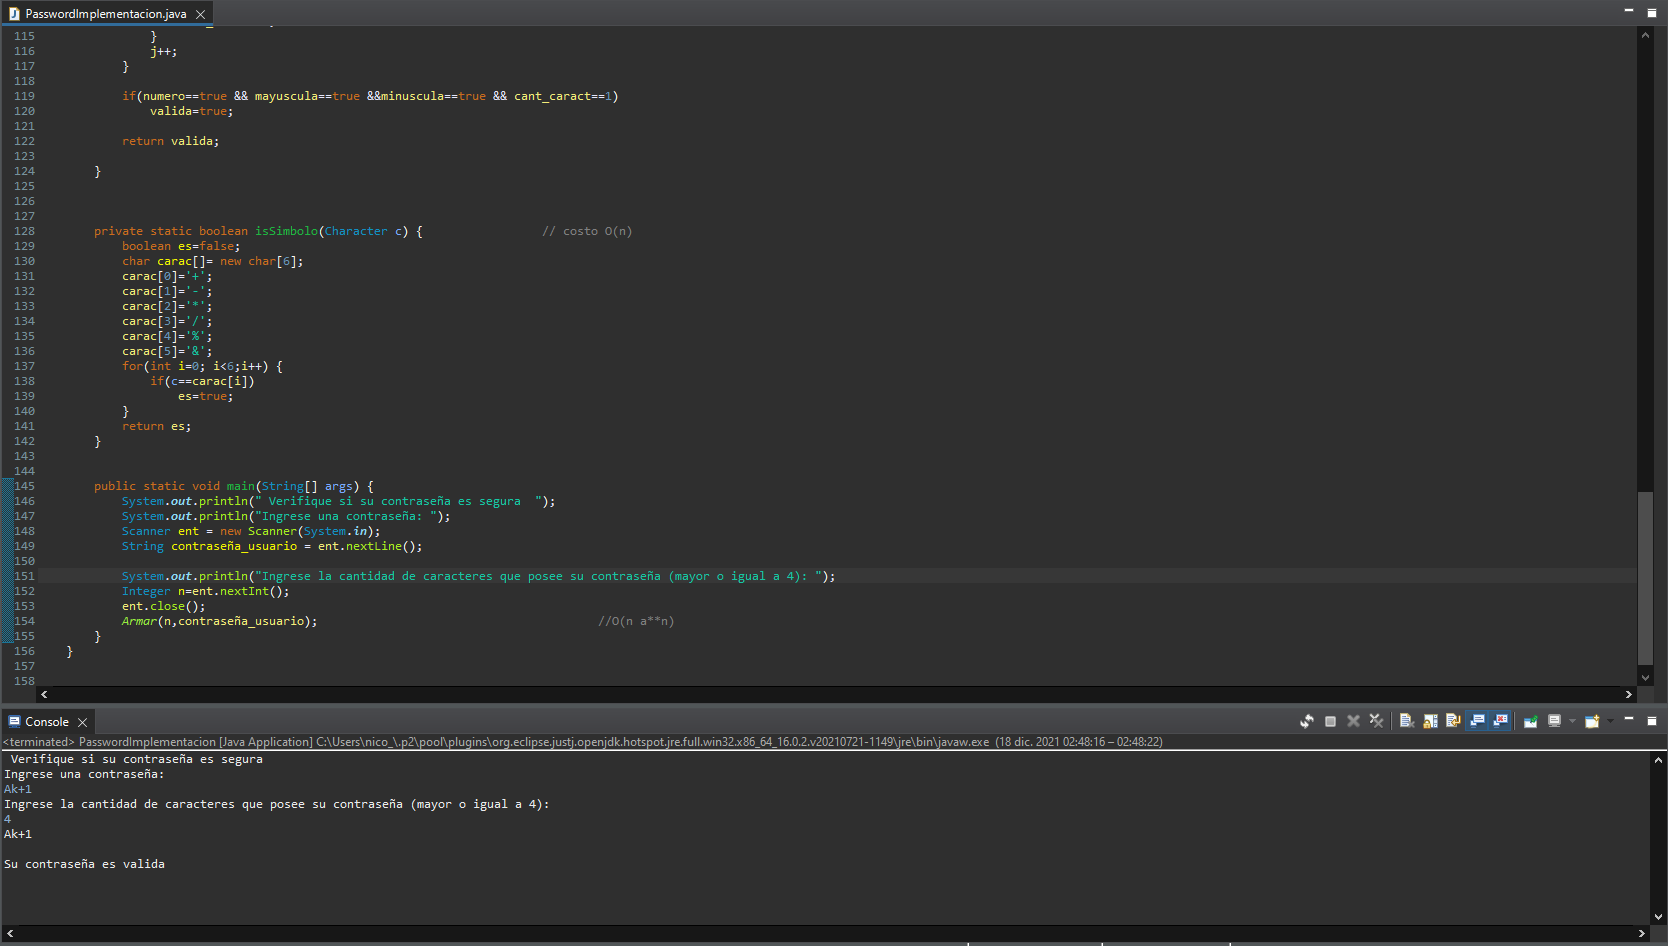This screenshot has width=1668, height=946.
Task: Open a new console view
Action: point(1592,721)
